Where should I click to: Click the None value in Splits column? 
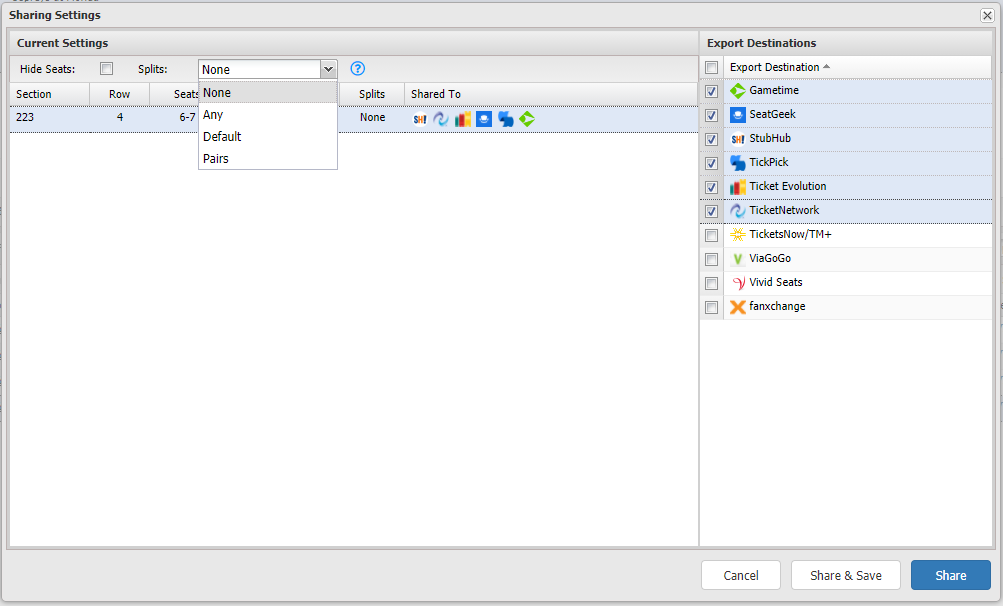[372, 117]
